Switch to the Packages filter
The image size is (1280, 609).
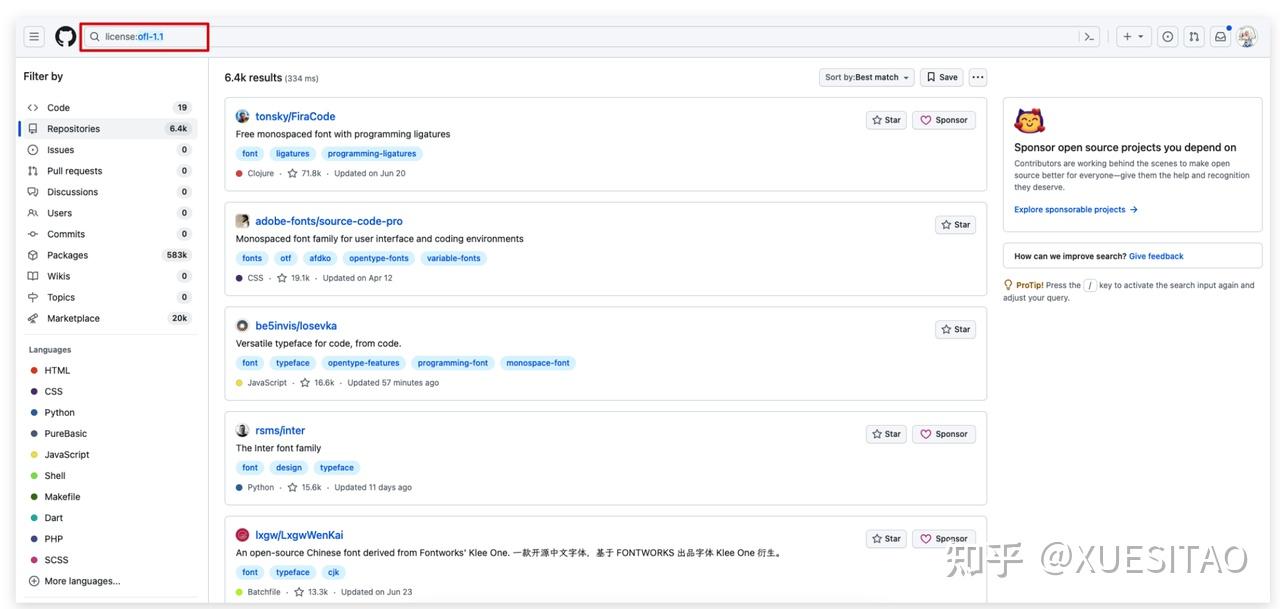point(67,255)
